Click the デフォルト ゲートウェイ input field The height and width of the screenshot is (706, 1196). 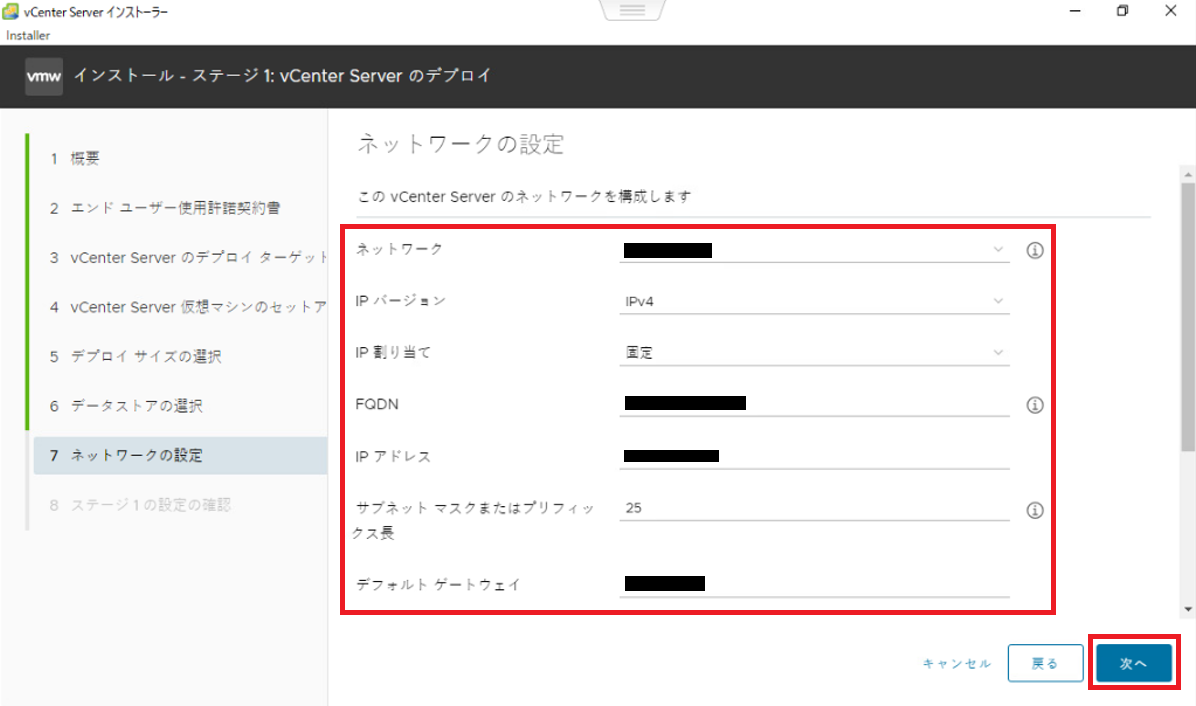[x=814, y=584]
